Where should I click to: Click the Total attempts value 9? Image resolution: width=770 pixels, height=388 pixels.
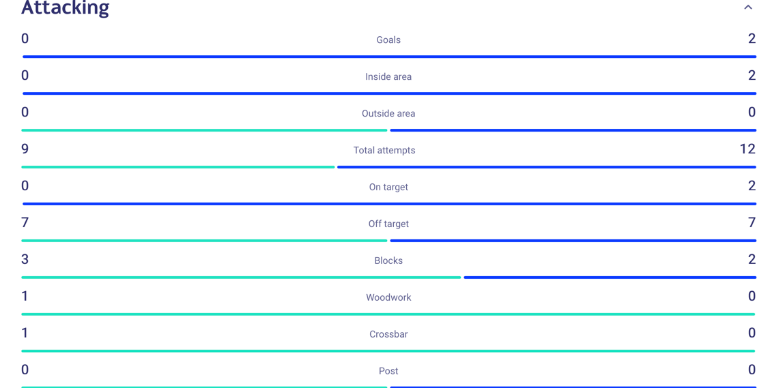coord(25,149)
